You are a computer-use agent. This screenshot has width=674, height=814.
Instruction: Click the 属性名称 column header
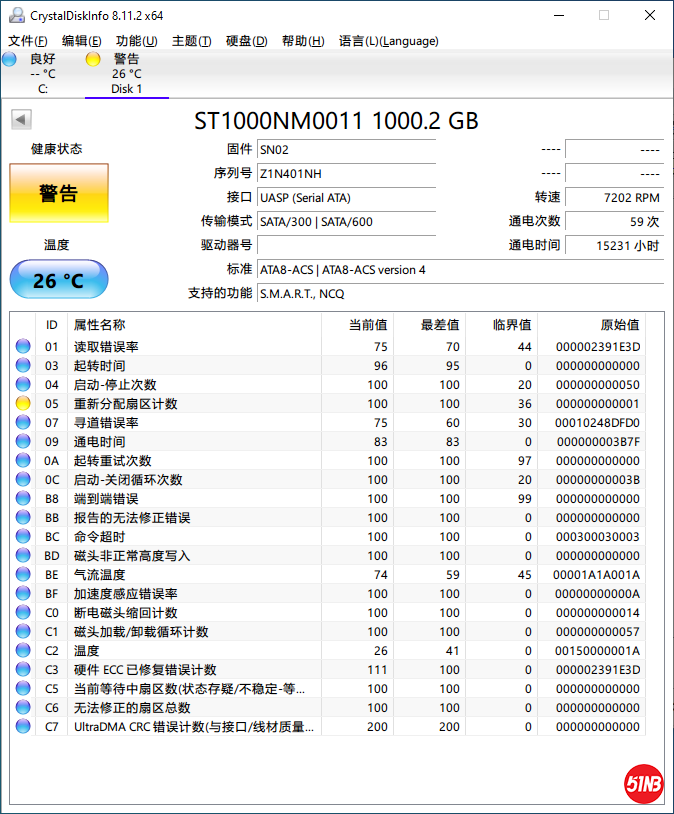pos(100,325)
